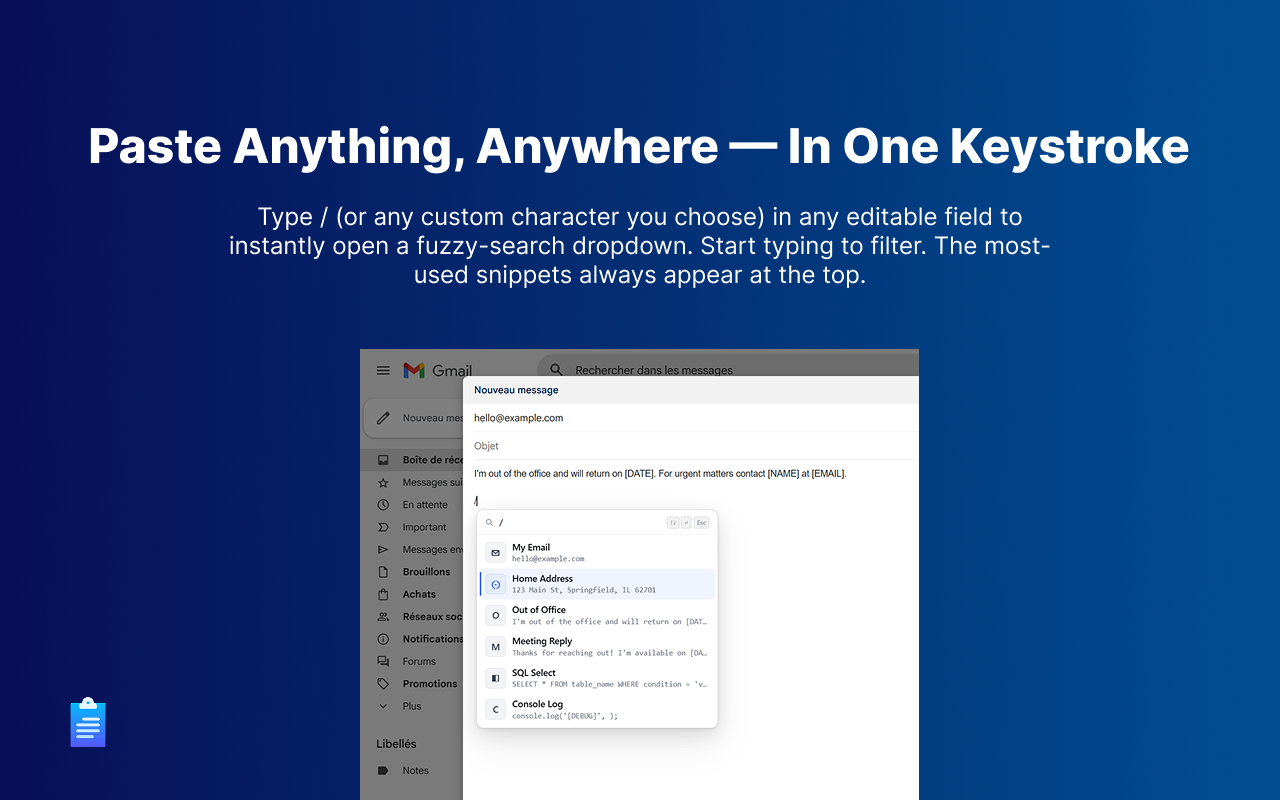Viewport: 1280px width, 800px height.
Task: Insert the 'Out of Office' snippet
Action: pyautogui.click(x=597, y=615)
